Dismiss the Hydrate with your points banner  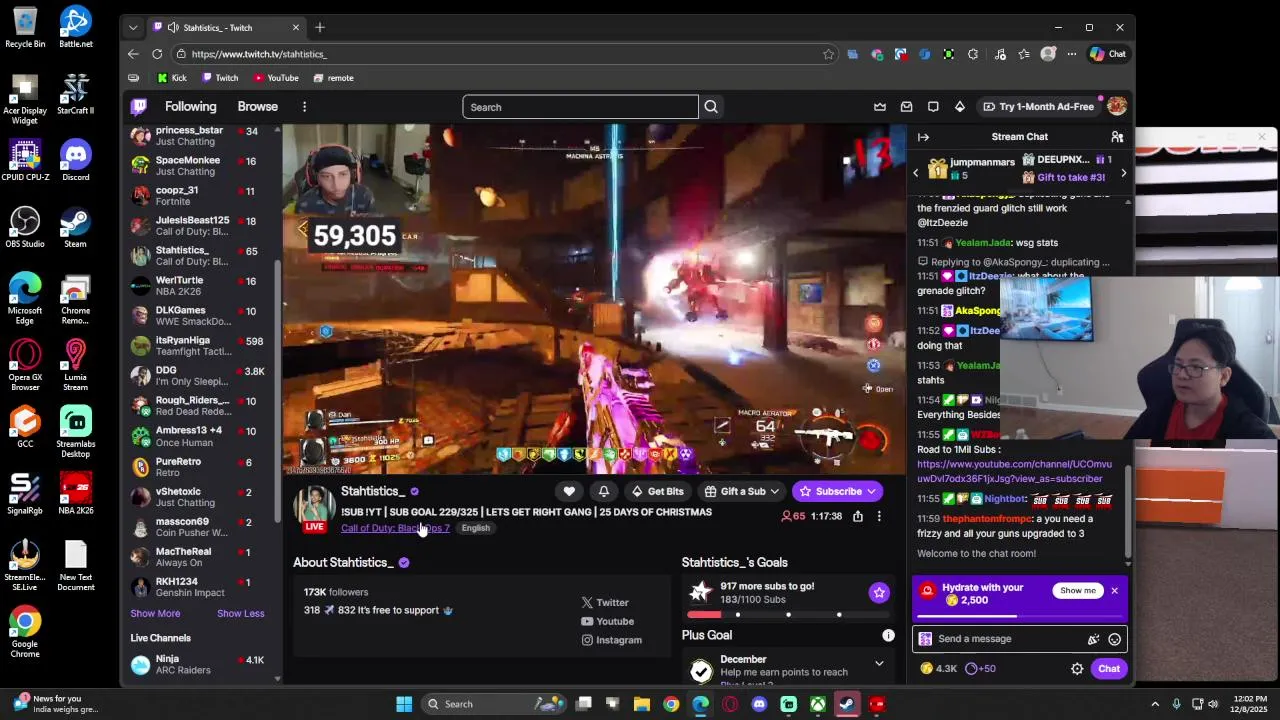[x=1114, y=590]
